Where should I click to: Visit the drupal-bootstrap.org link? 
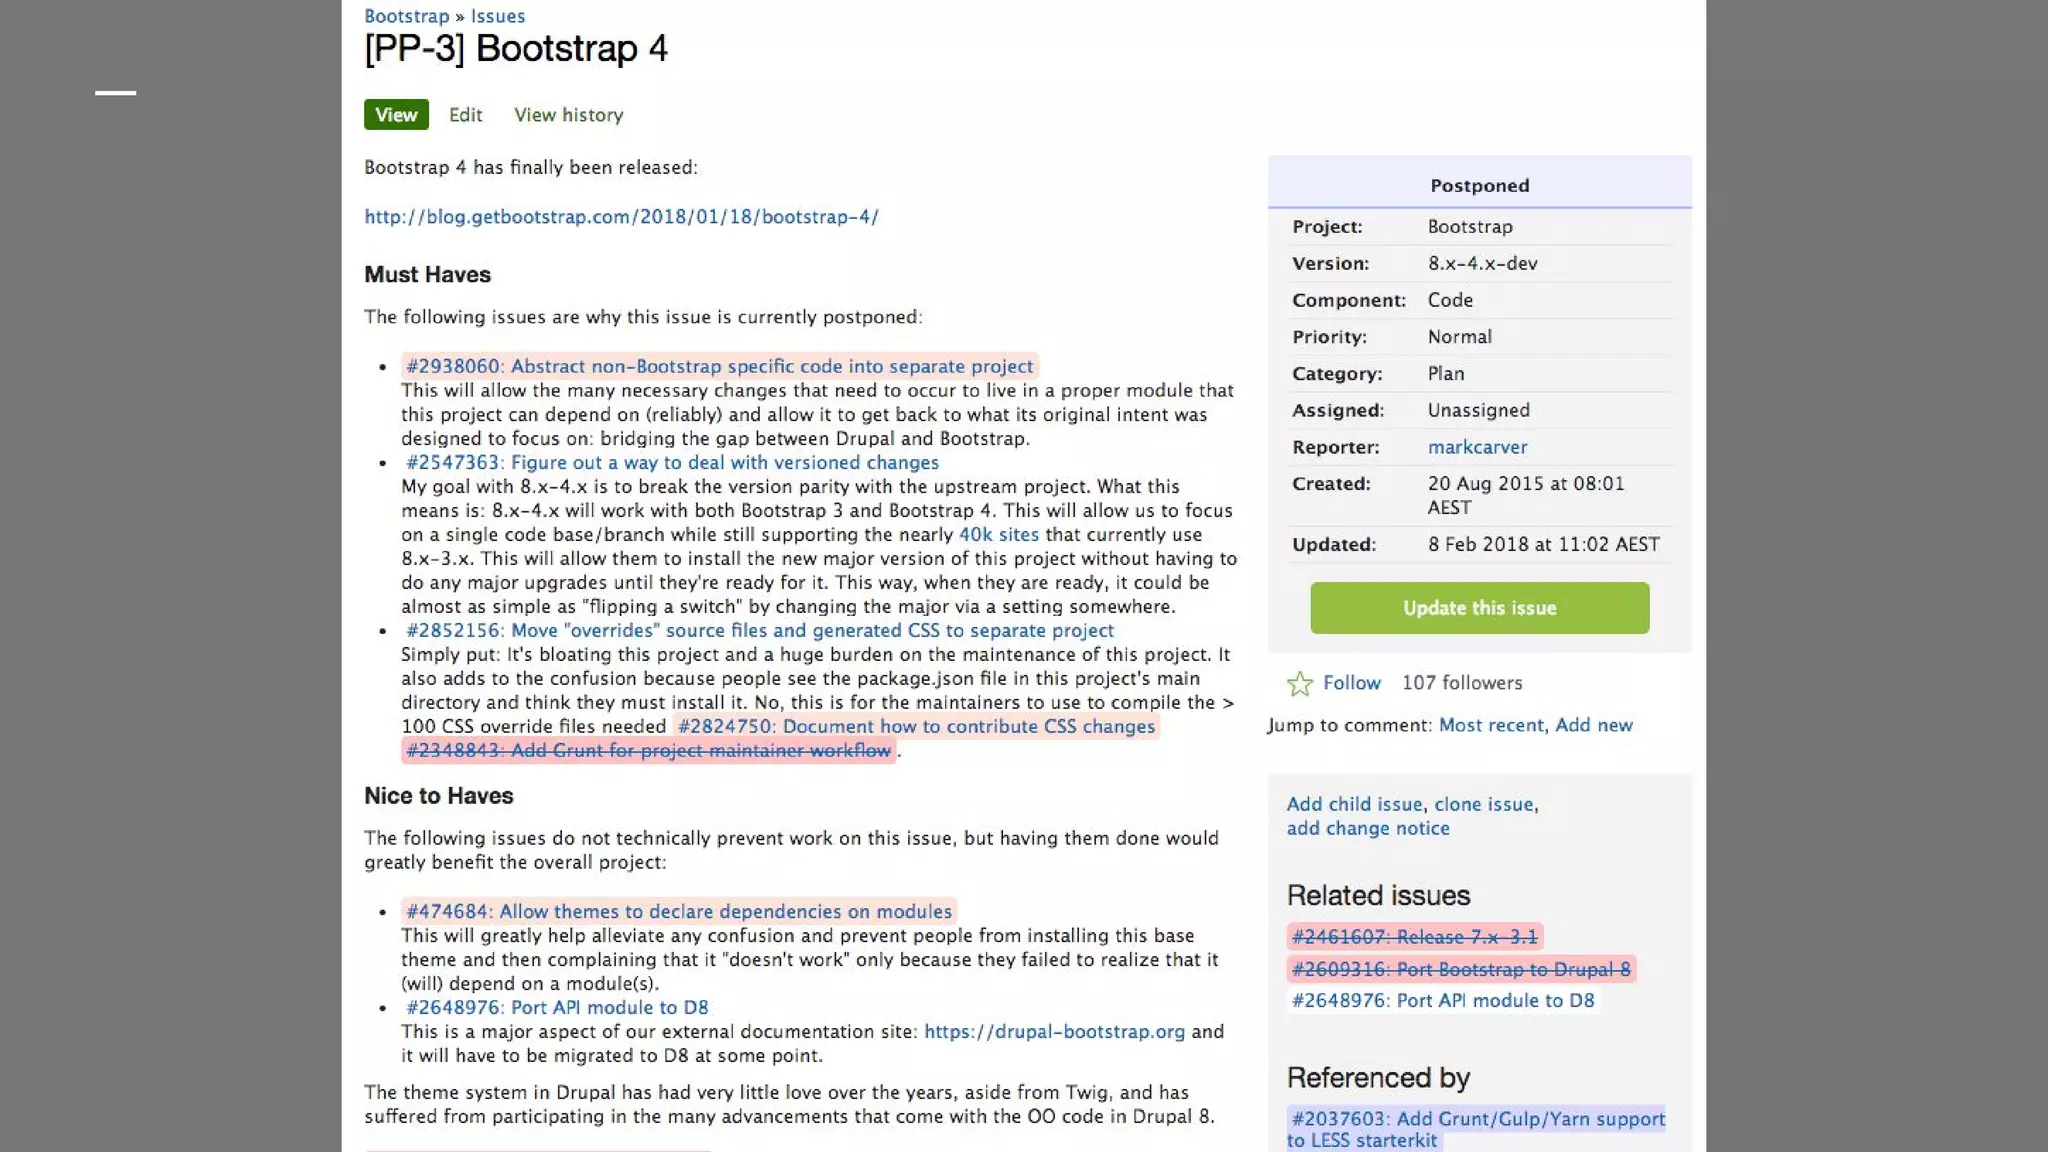click(1054, 1031)
